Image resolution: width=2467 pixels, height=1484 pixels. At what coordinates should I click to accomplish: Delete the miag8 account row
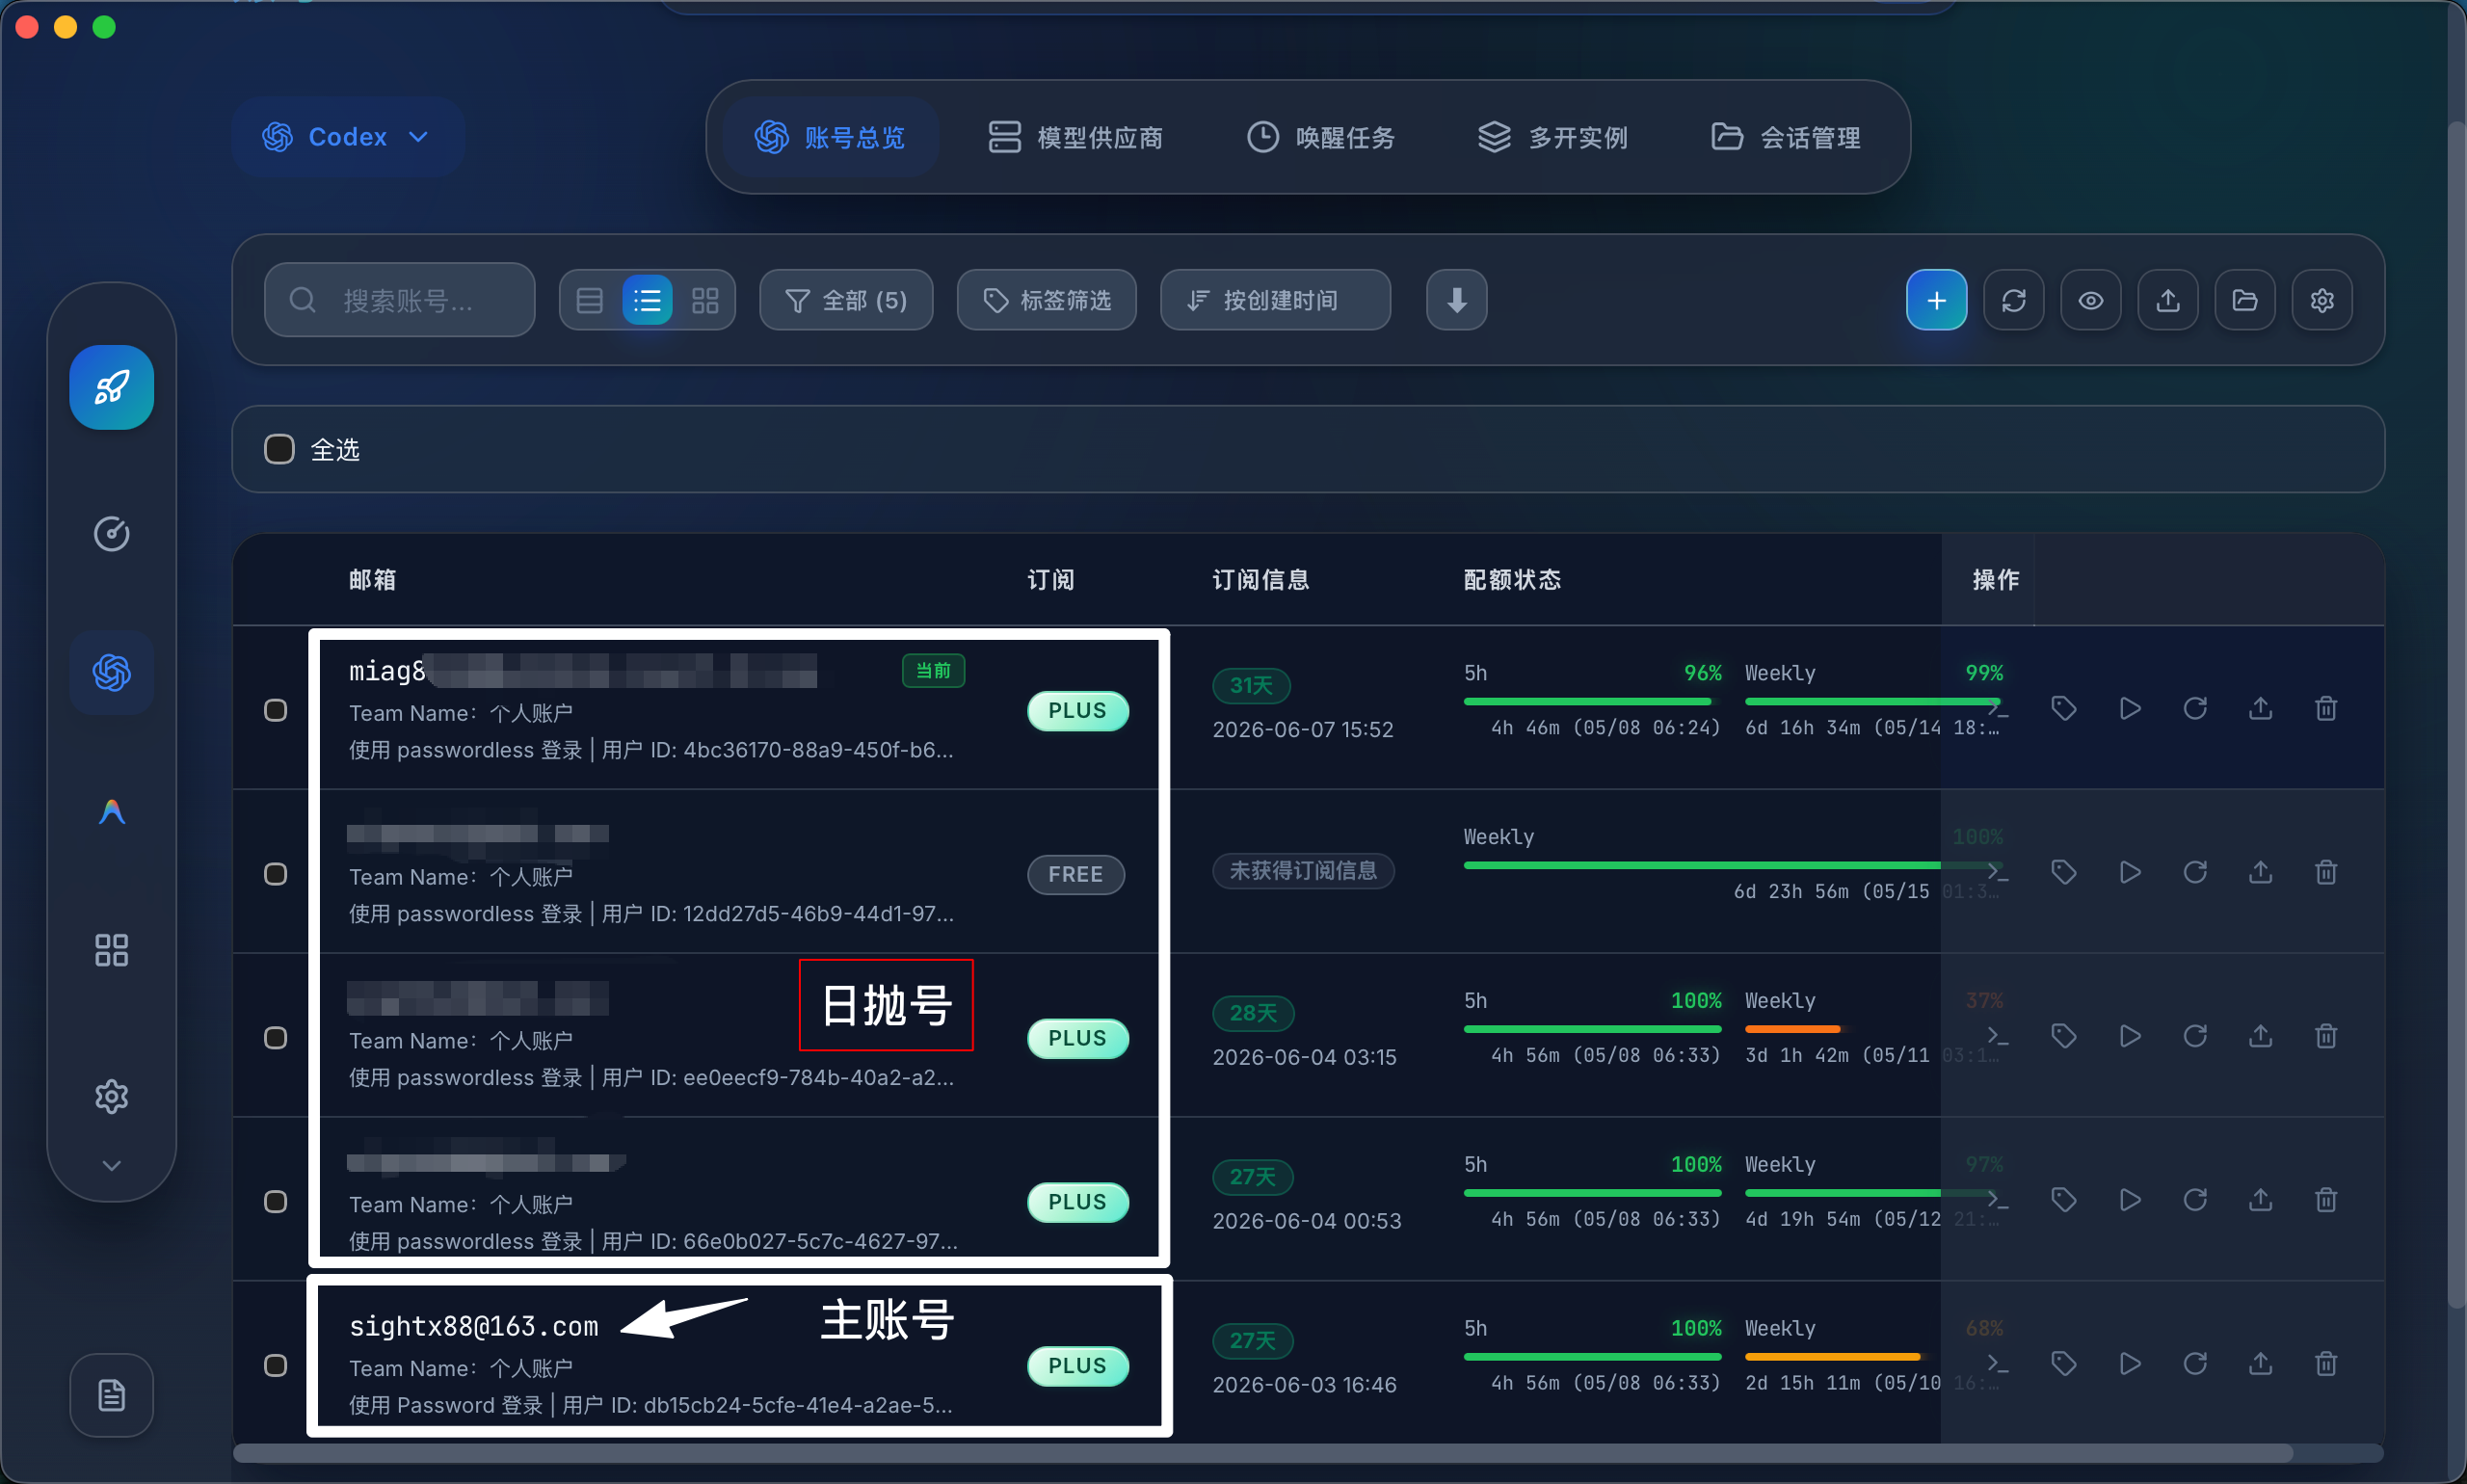point(2325,709)
